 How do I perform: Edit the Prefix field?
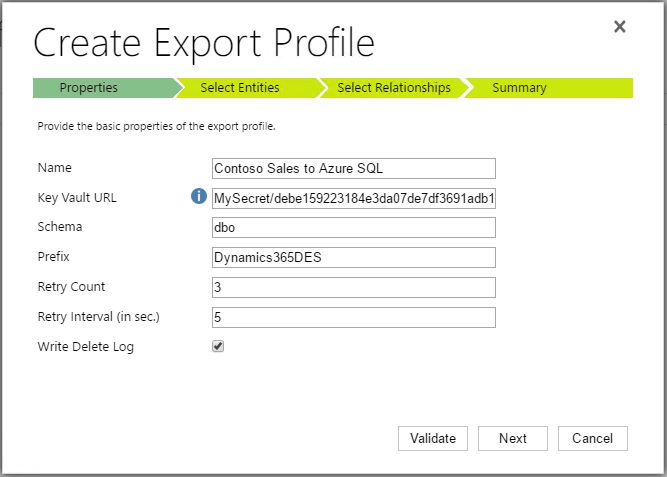354,258
